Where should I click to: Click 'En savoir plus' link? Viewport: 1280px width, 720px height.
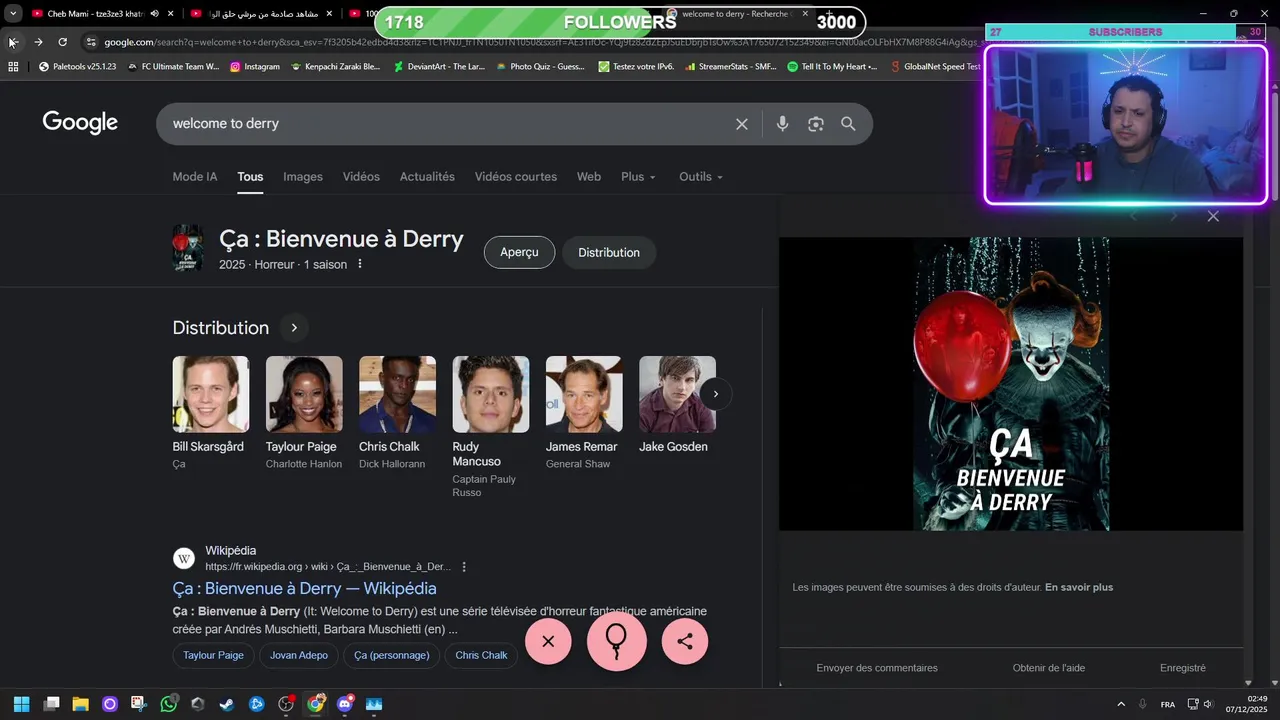pyautogui.click(x=1078, y=587)
